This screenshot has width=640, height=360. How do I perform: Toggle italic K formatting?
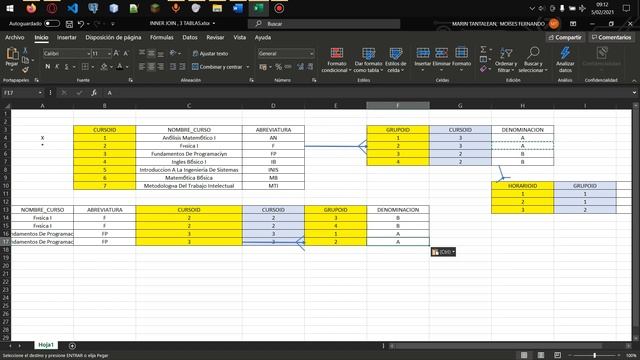click(57, 67)
